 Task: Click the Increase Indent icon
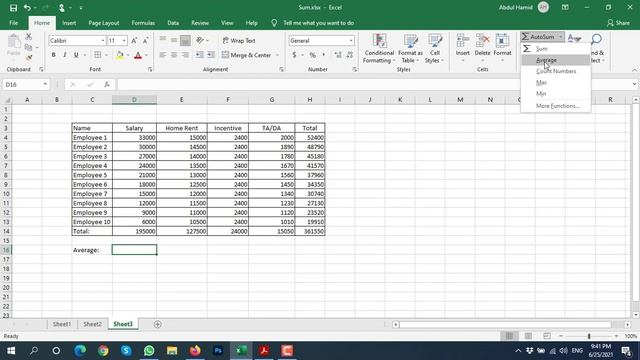(211, 55)
